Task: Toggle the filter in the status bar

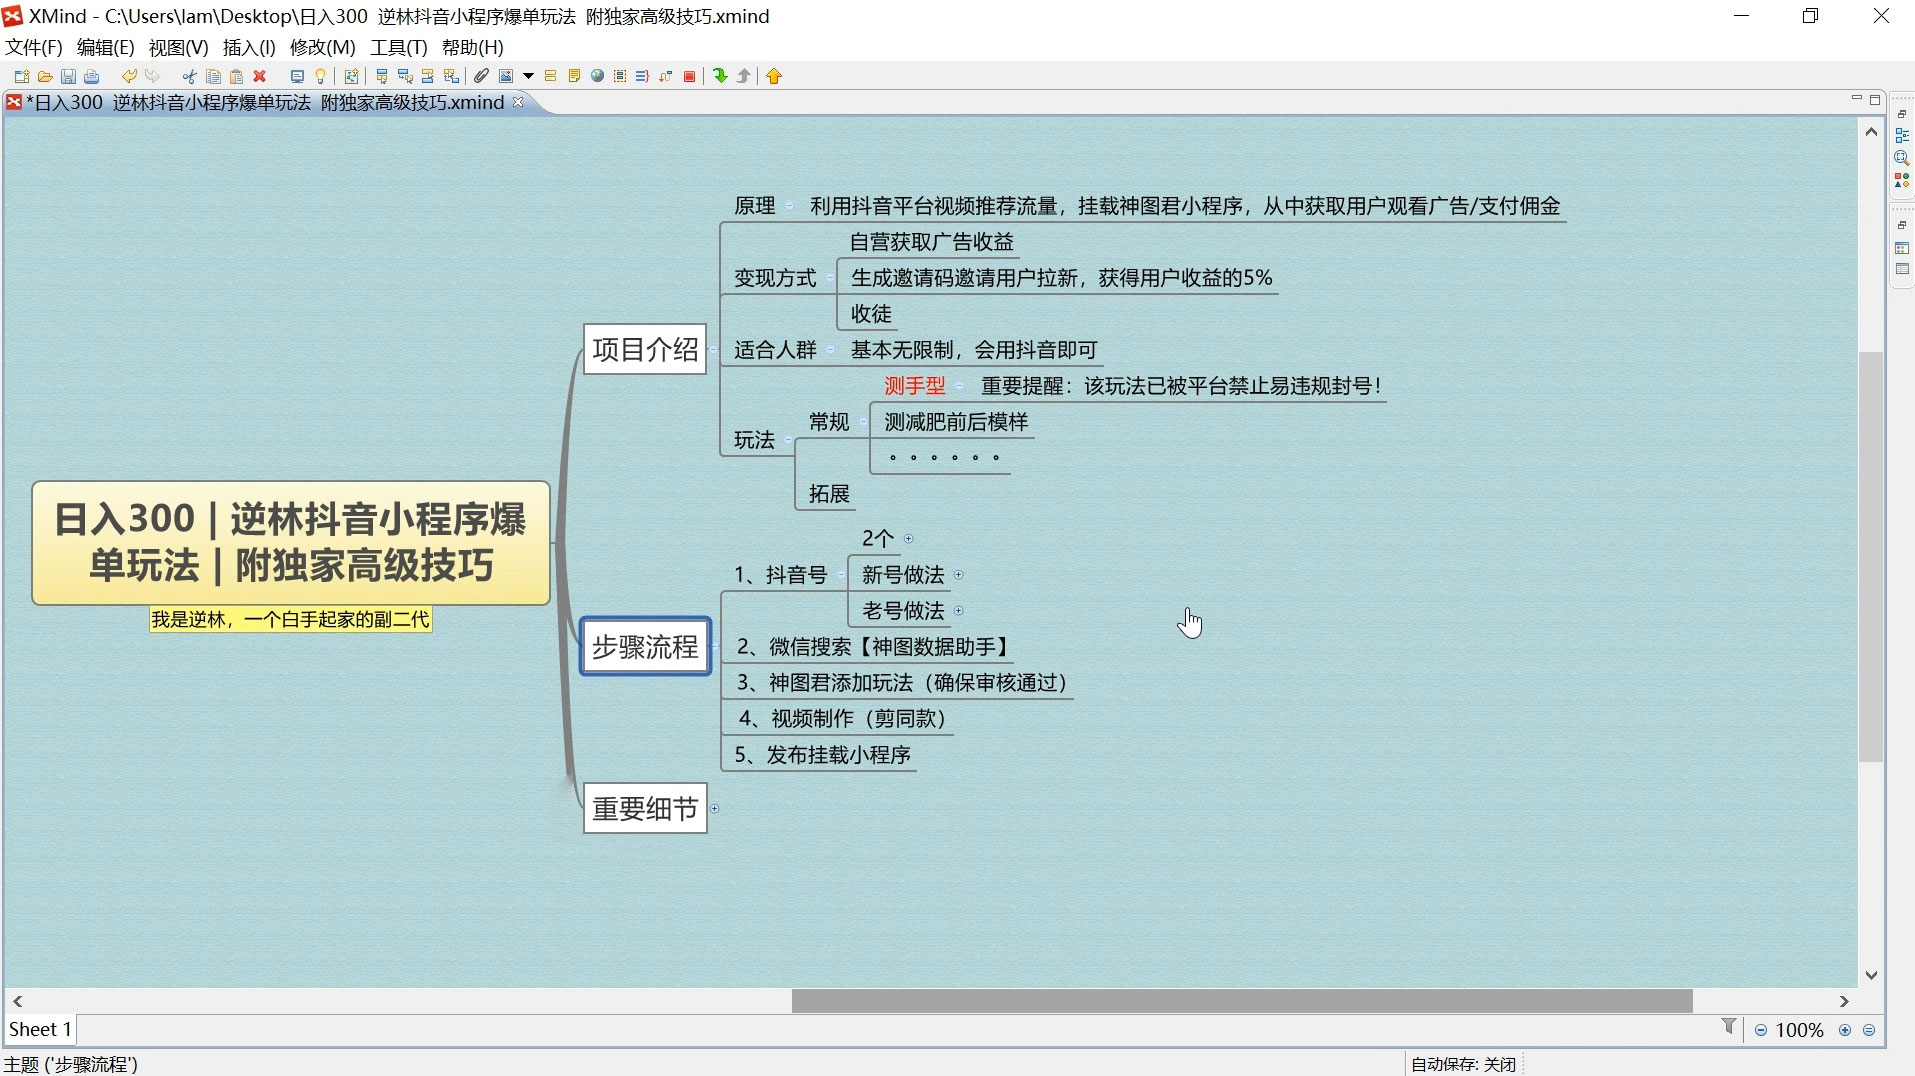Action: (x=1728, y=1028)
